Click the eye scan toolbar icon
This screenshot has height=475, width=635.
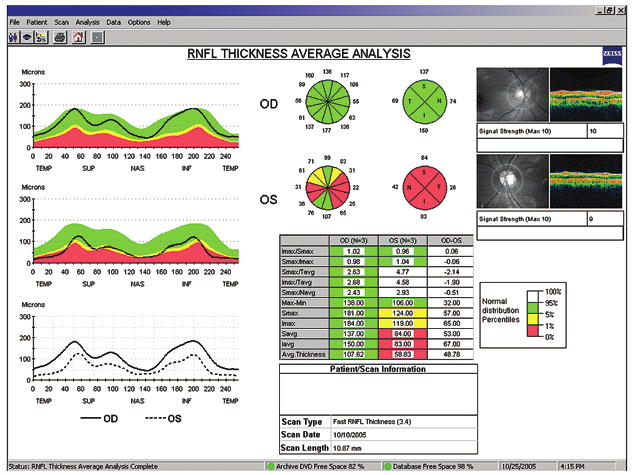pyautogui.click(x=26, y=37)
